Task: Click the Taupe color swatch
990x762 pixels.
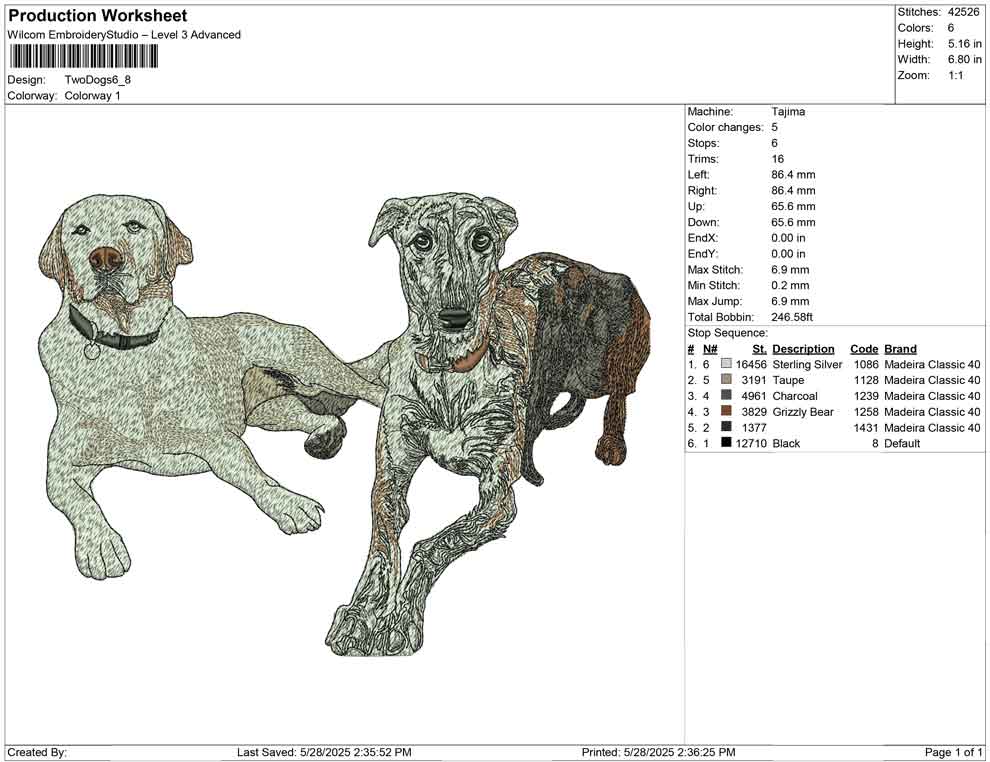Action: [x=726, y=379]
